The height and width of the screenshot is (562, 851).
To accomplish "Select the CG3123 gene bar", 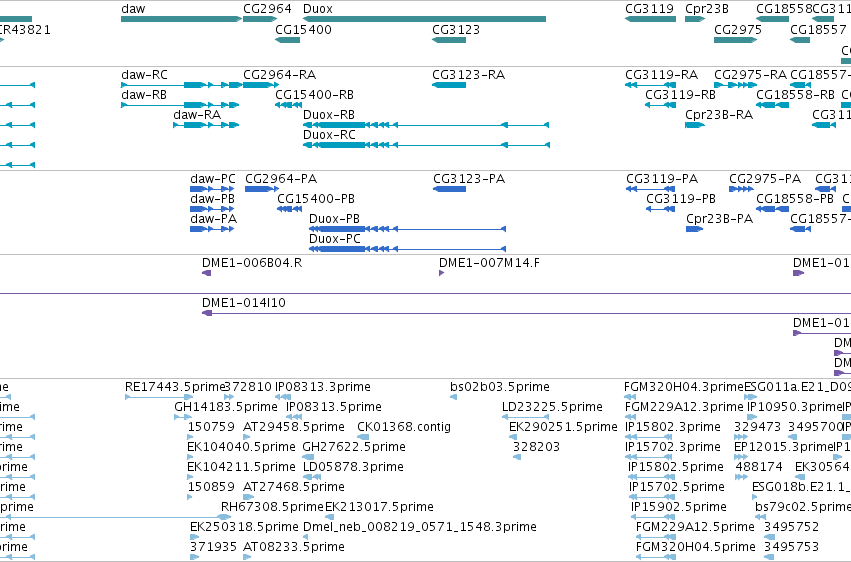I will (x=449, y=40).
